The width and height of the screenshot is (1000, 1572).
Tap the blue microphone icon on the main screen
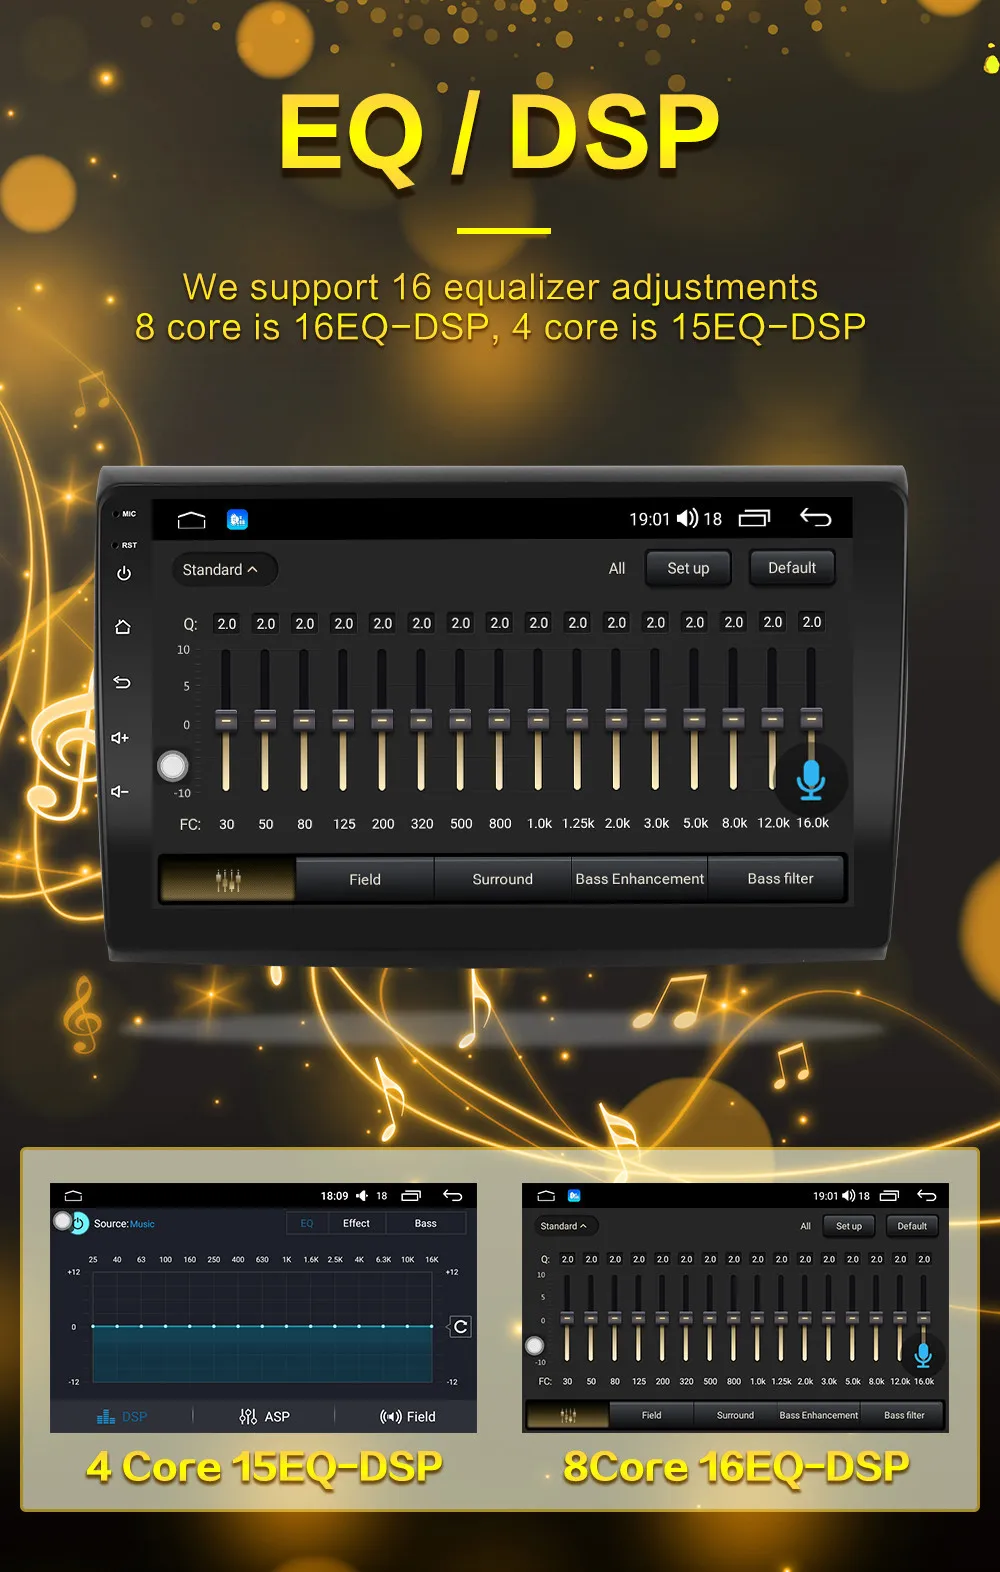(811, 780)
